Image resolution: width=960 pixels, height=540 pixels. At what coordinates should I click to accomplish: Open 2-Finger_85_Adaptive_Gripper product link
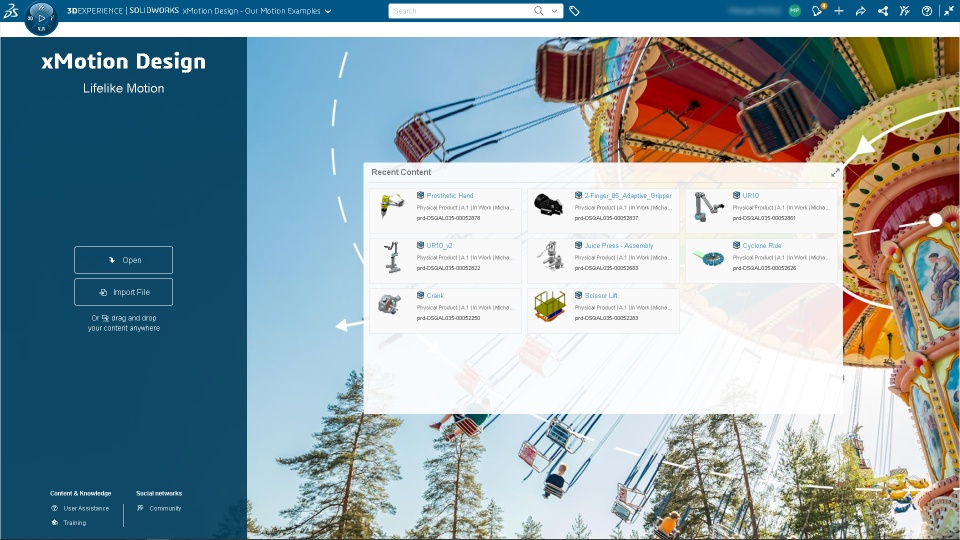pyautogui.click(x=628, y=196)
